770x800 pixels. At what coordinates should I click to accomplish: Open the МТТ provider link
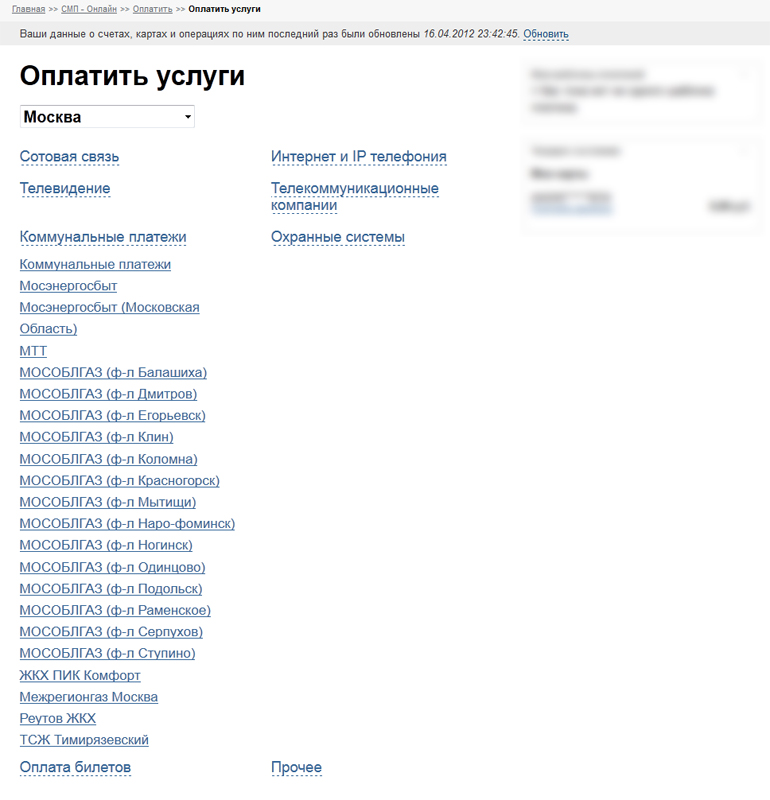click(33, 351)
